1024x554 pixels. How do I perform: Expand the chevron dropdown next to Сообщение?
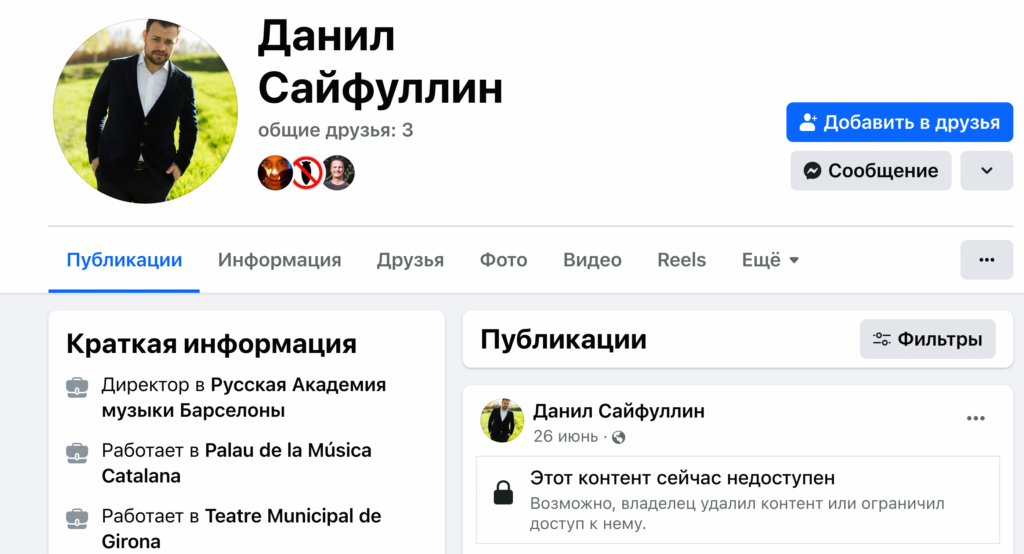click(x=986, y=171)
